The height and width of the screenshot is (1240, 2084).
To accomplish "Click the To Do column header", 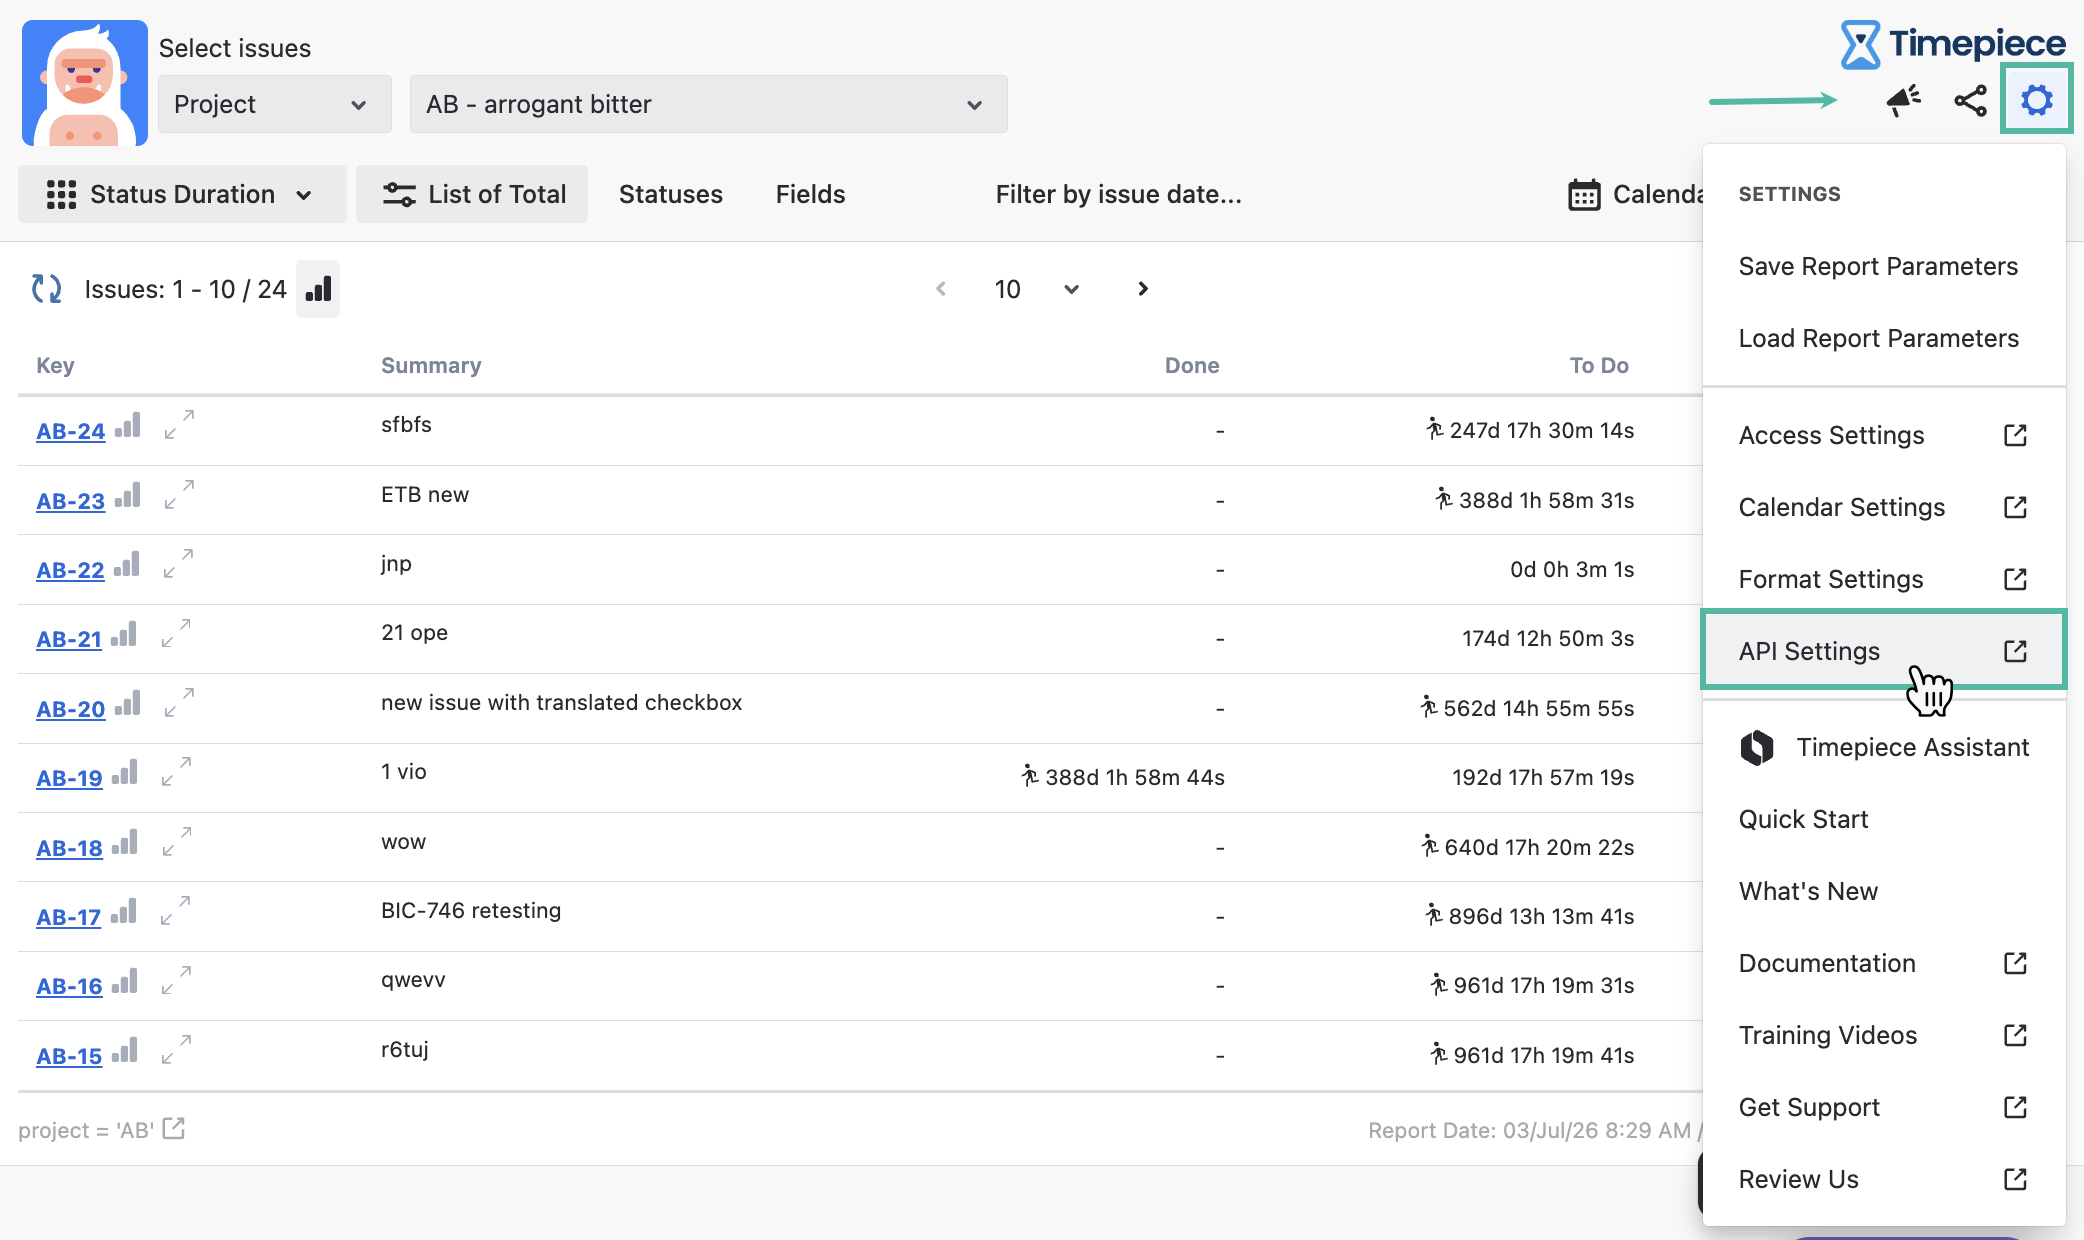I will [1599, 365].
